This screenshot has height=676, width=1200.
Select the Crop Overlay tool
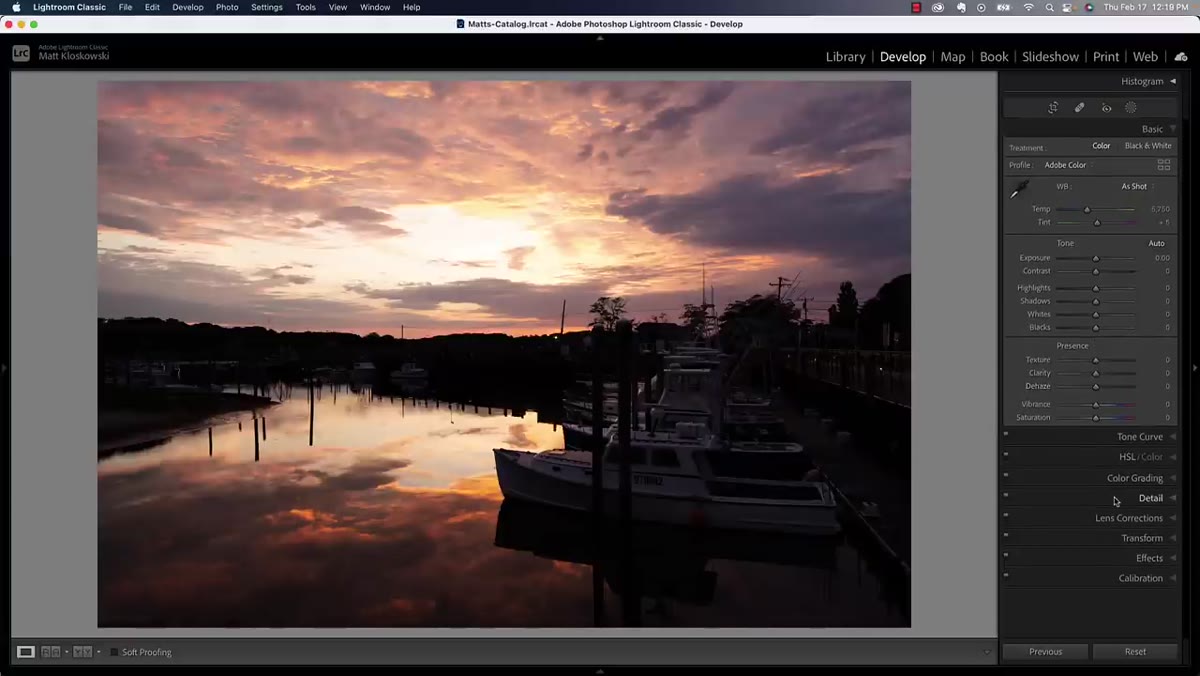pyautogui.click(x=1053, y=108)
